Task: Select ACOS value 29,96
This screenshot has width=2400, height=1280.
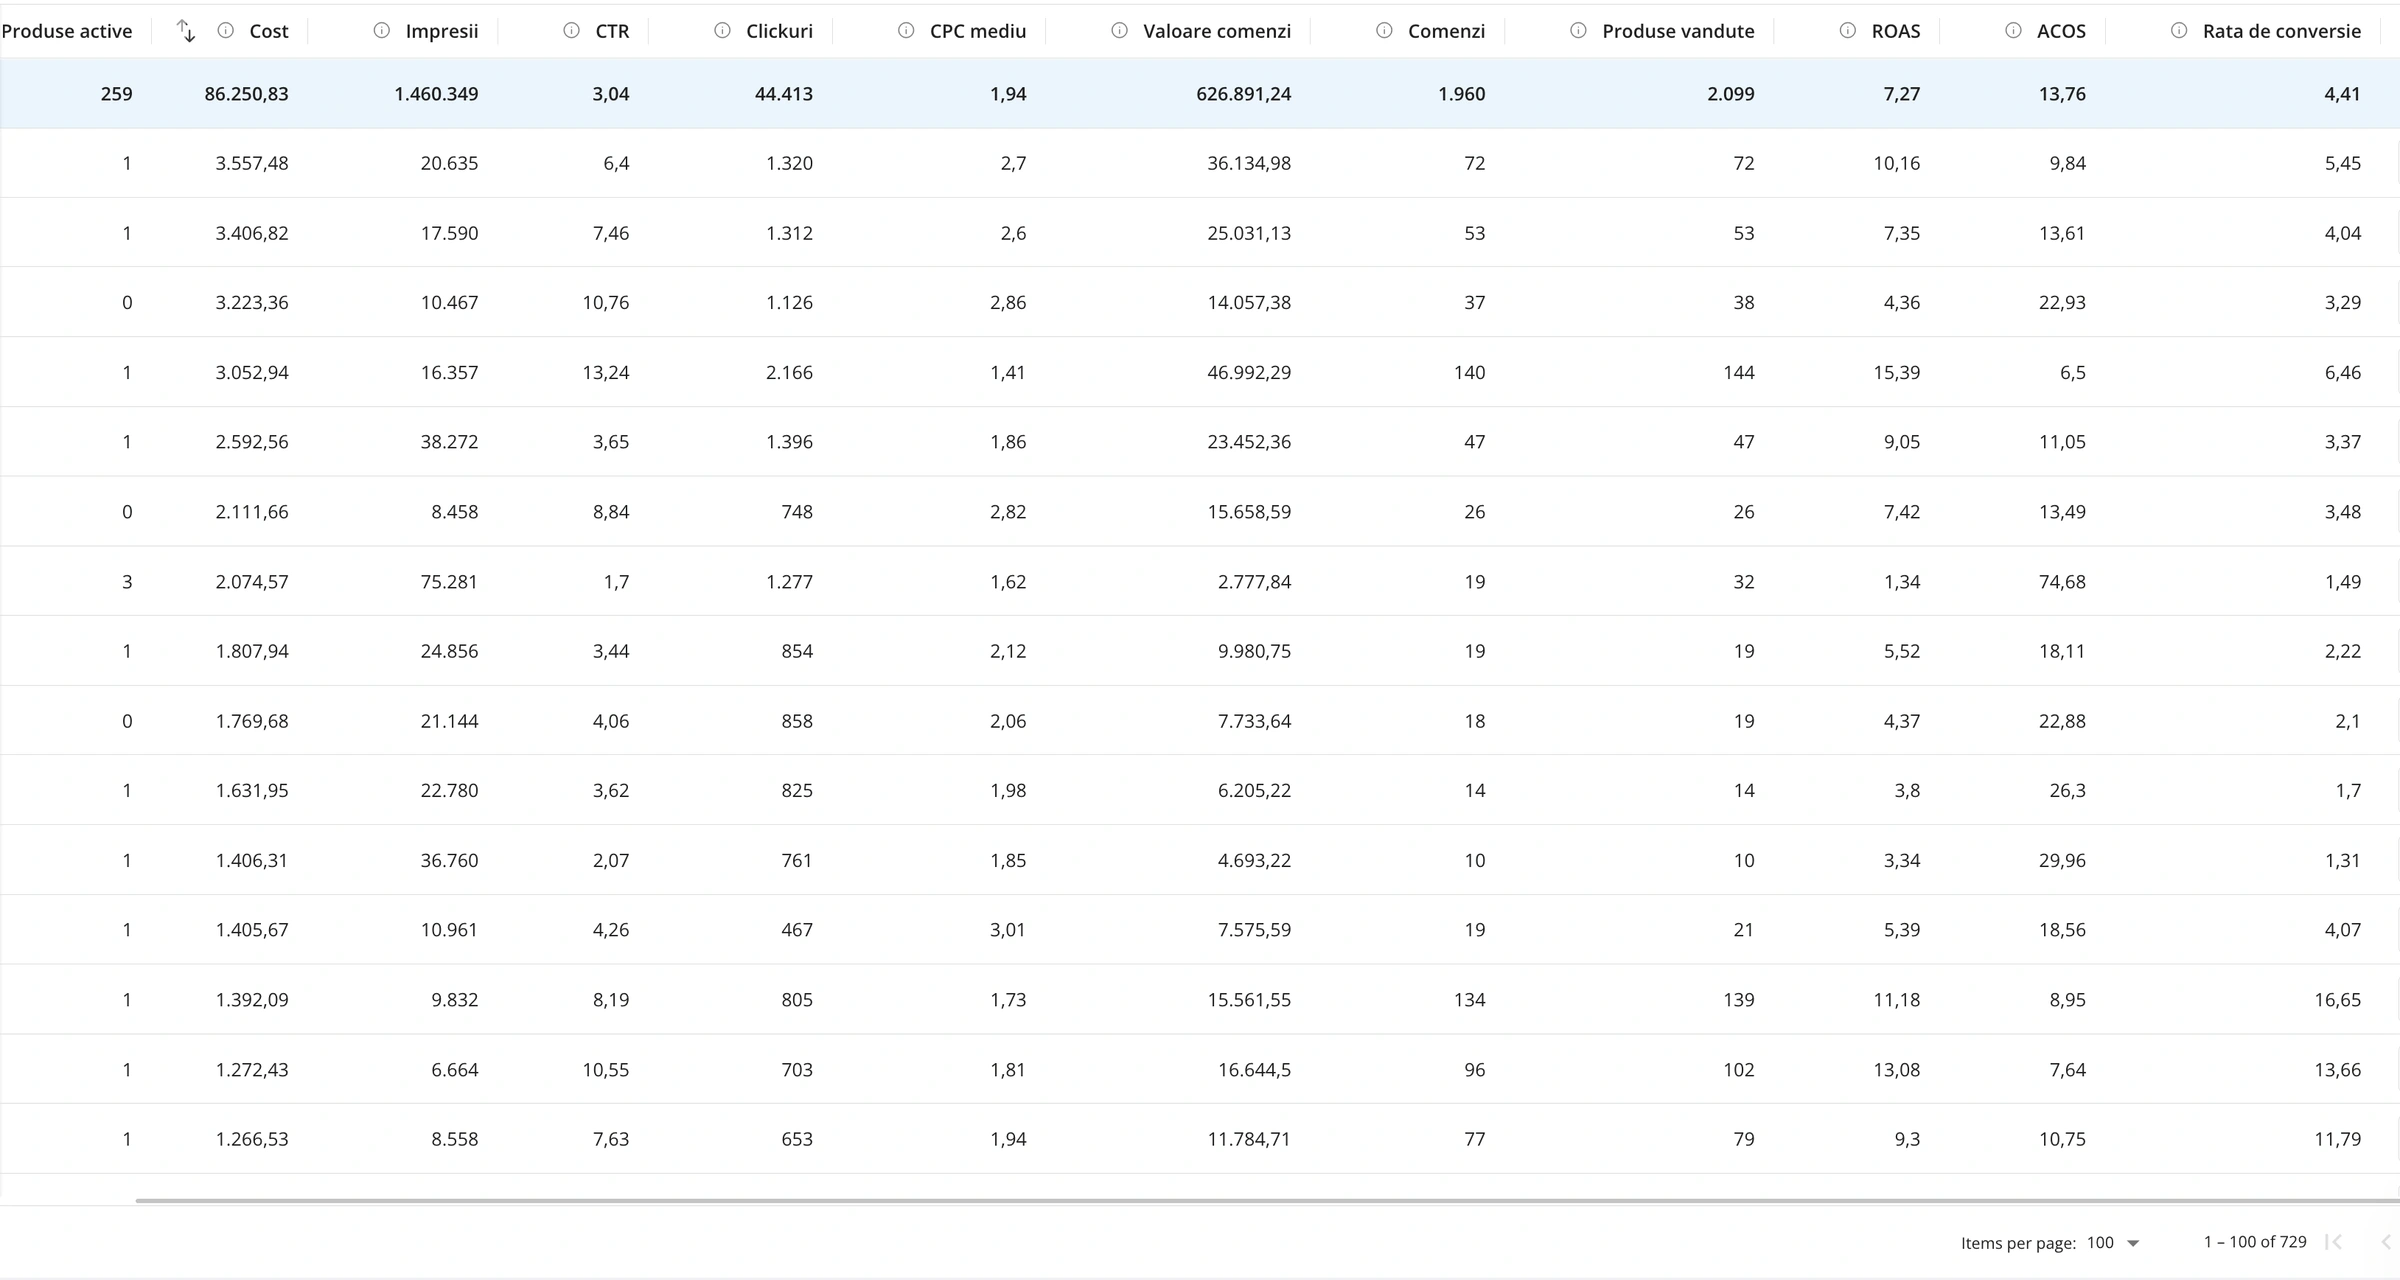Action: pos(2062,860)
